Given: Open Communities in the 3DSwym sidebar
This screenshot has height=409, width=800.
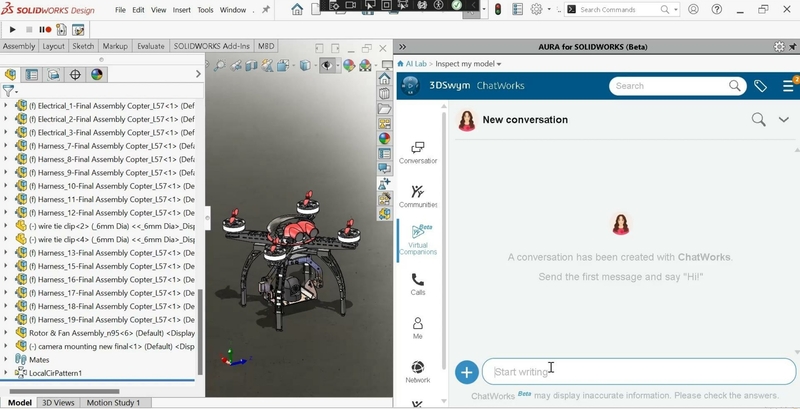Looking at the screenshot, I should (418, 196).
